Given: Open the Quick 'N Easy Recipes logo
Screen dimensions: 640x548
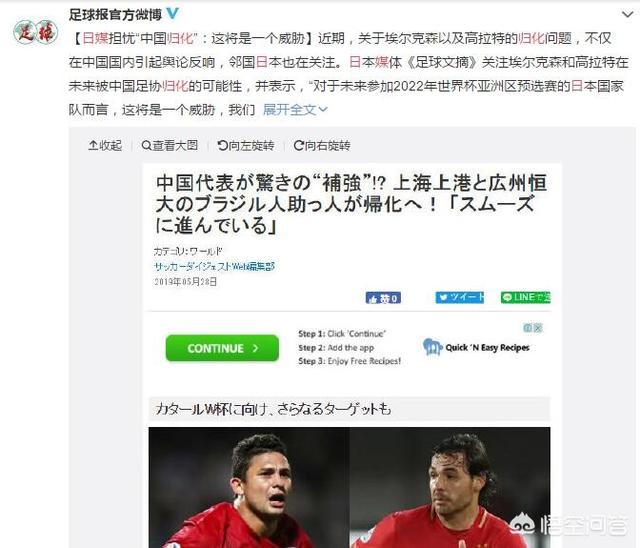Looking at the screenshot, I should (476, 347).
